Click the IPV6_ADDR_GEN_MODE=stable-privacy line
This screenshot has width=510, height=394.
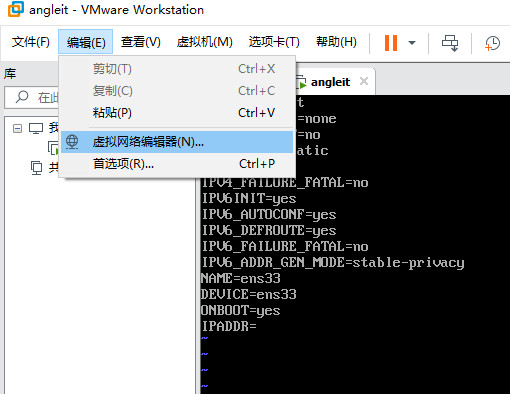333,263
